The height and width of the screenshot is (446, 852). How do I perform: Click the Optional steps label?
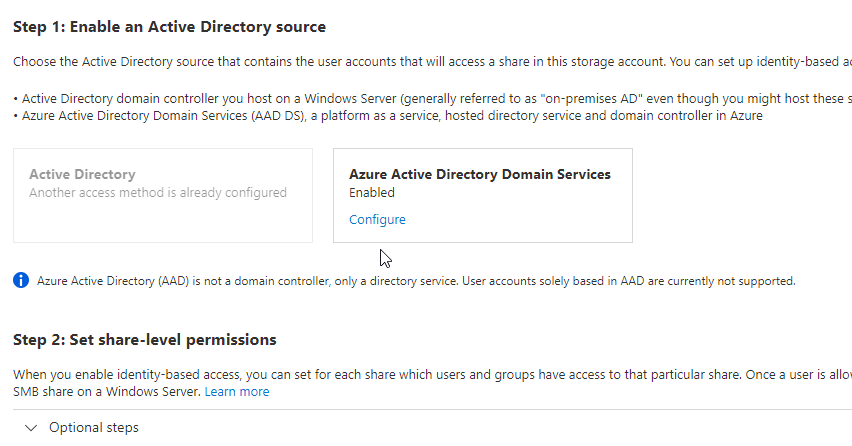[93, 428]
